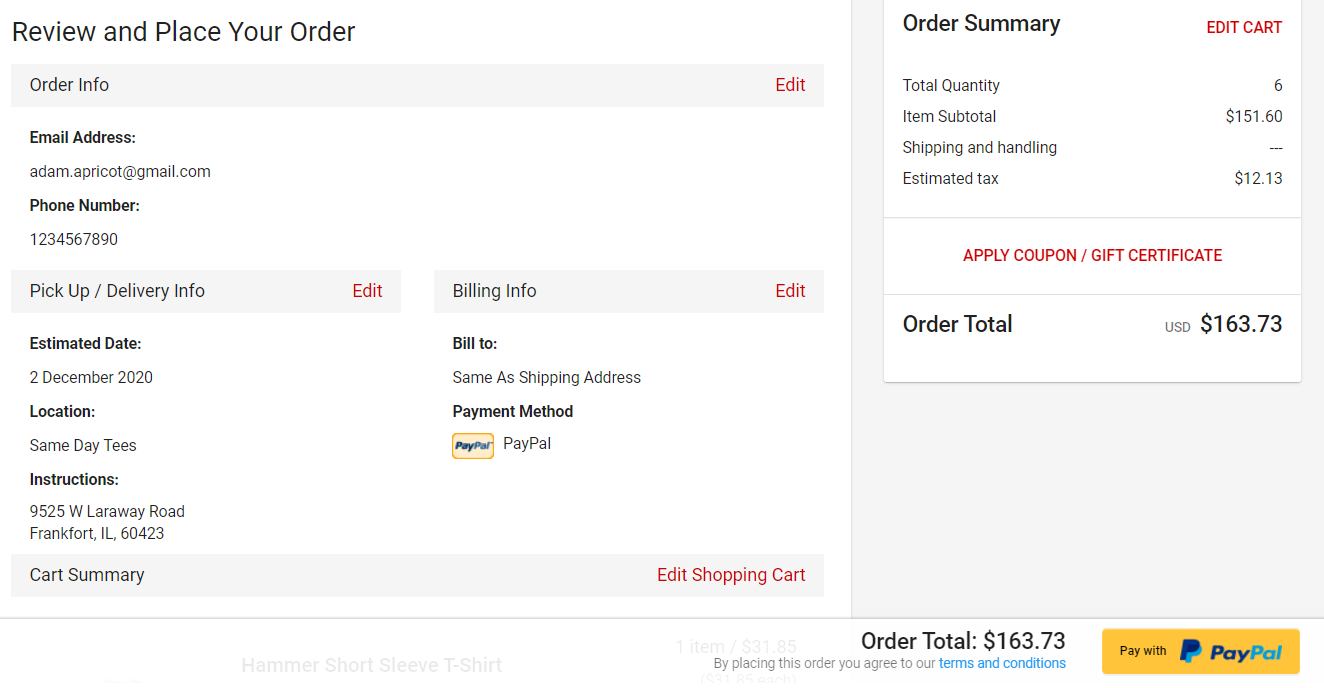Image resolution: width=1324 pixels, height=688 pixels.
Task: Click the 9525 W Laraway Road address
Action: coord(107,511)
